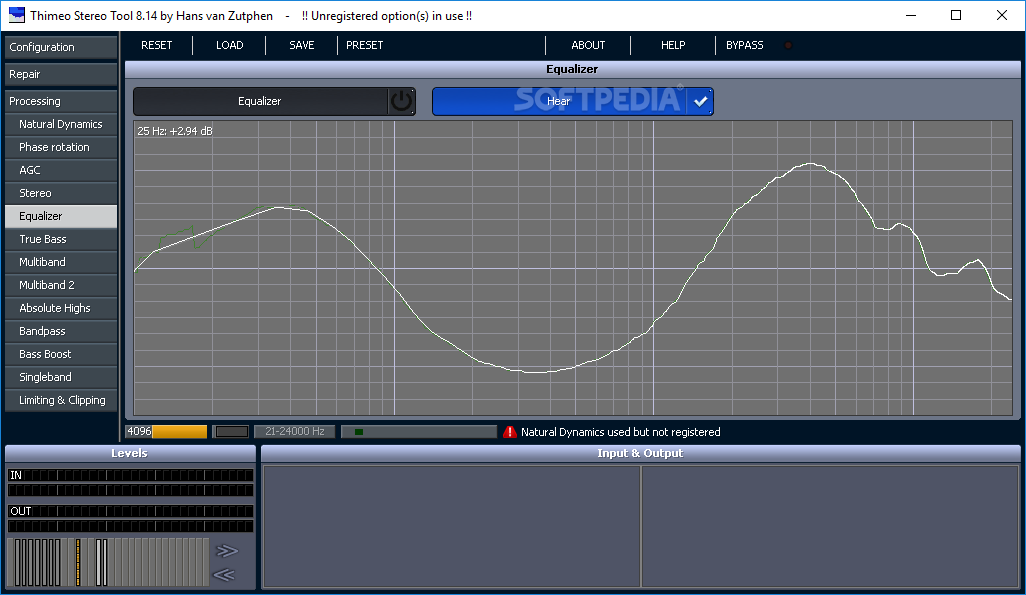Select Phase rotation in the sidebar
Image resolution: width=1026 pixels, height=595 pixels.
61,147
